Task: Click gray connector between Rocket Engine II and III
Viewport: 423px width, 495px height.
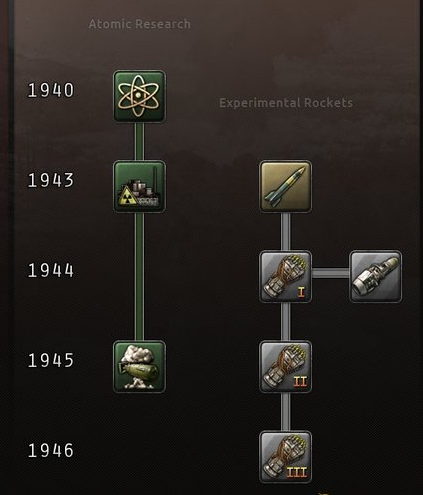Action: pyautogui.click(x=285, y=412)
